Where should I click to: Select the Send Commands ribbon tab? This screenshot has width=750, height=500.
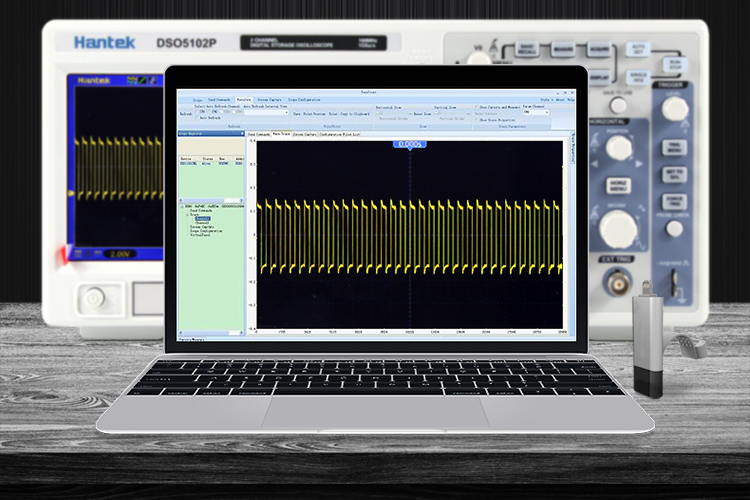(218, 100)
